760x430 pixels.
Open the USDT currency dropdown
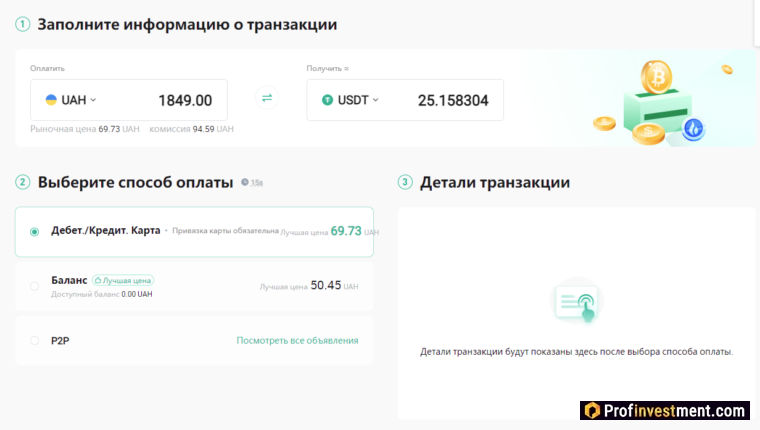(350, 100)
